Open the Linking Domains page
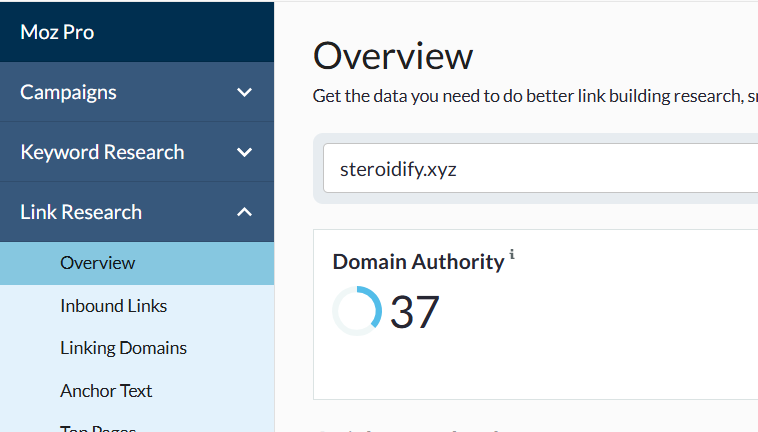The image size is (758, 432). tap(123, 348)
